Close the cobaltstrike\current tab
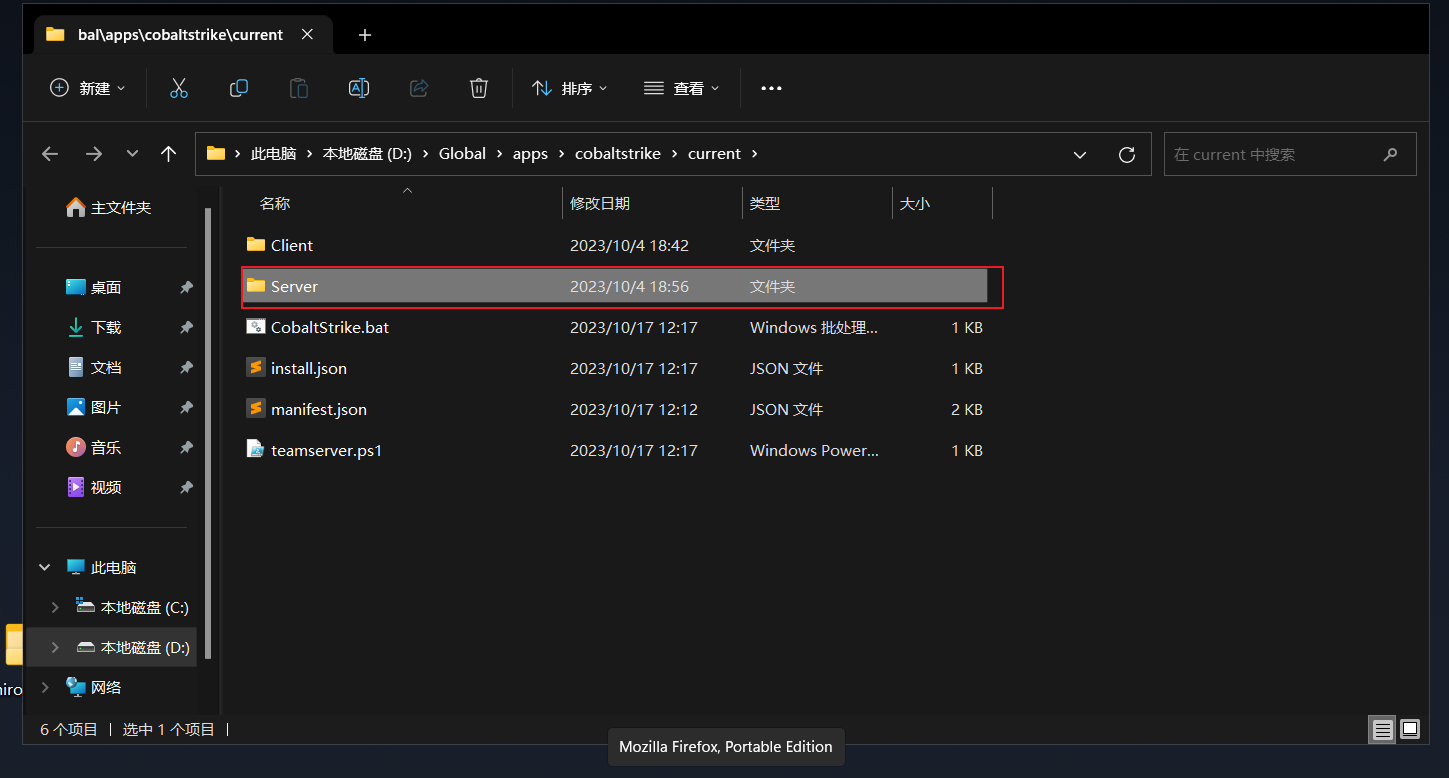The image size is (1449, 778). (x=307, y=34)
